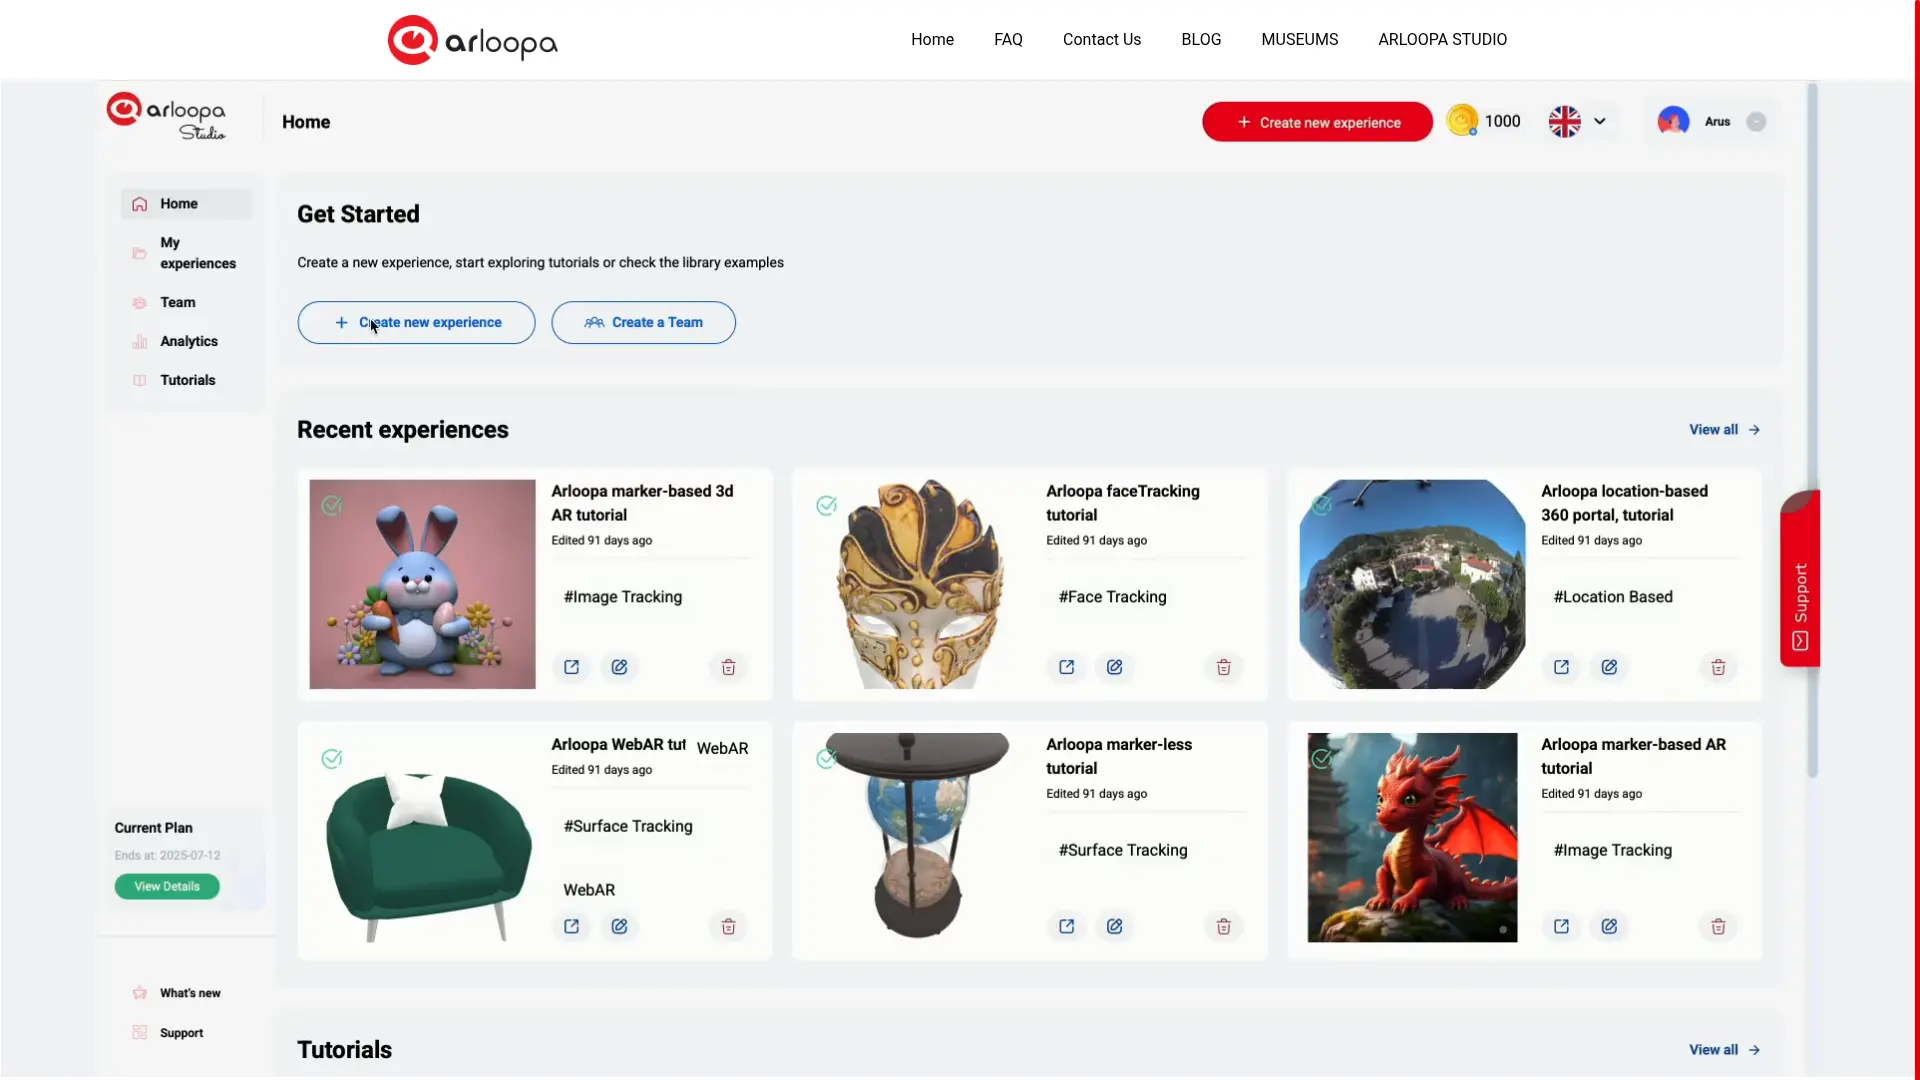1920x1080 pixels.
Task: Go to MUSEUMS in the top navigation
Action: click(1299, 39)
